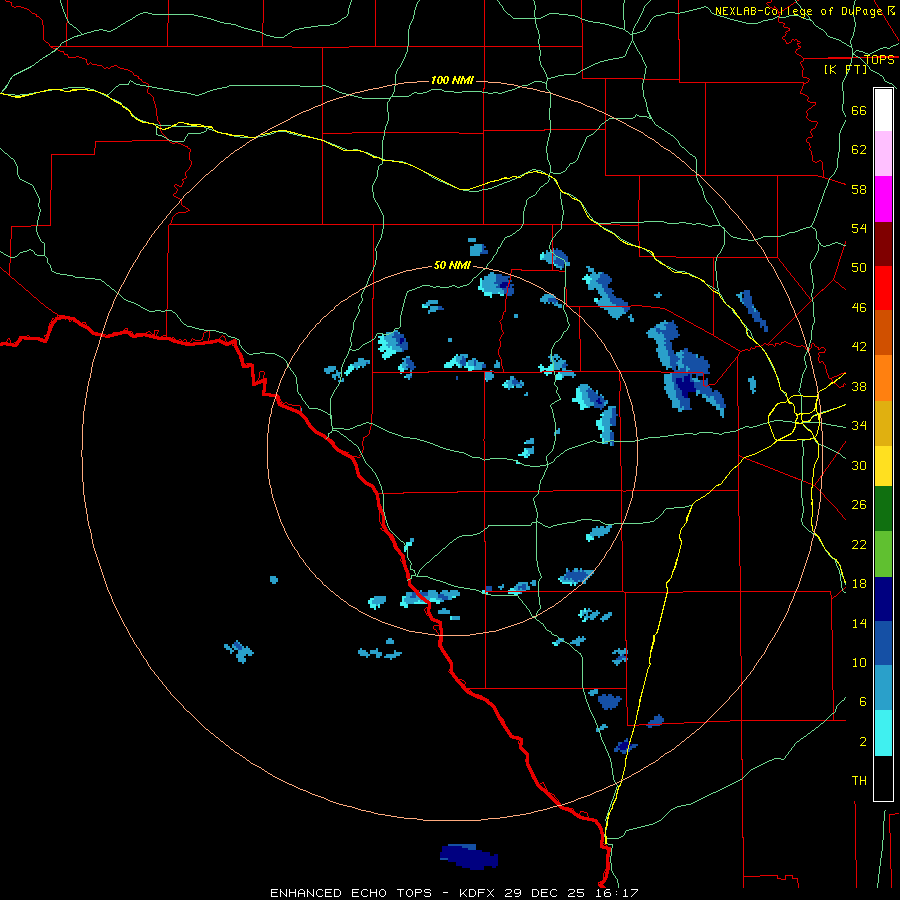Pick the orange 42 legend color band
This screenshot has width=900, height=900.
click(883, 378)
